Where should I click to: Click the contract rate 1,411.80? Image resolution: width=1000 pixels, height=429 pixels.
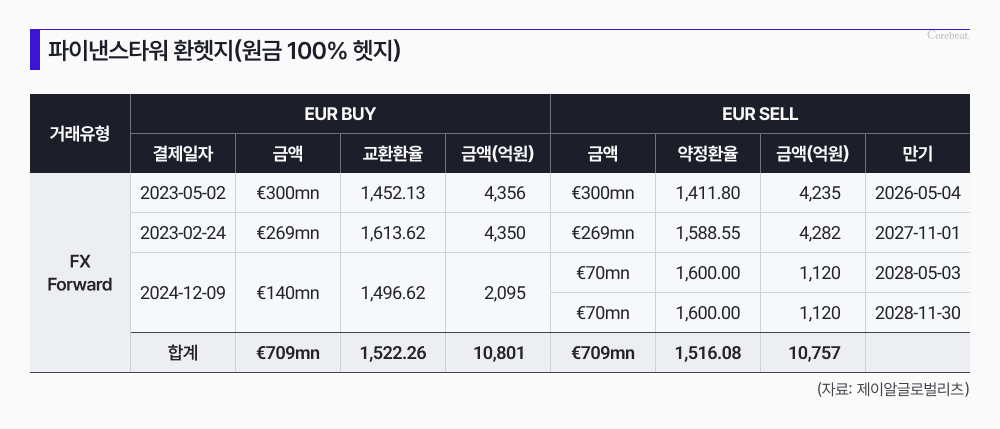(x=708, y=193)
